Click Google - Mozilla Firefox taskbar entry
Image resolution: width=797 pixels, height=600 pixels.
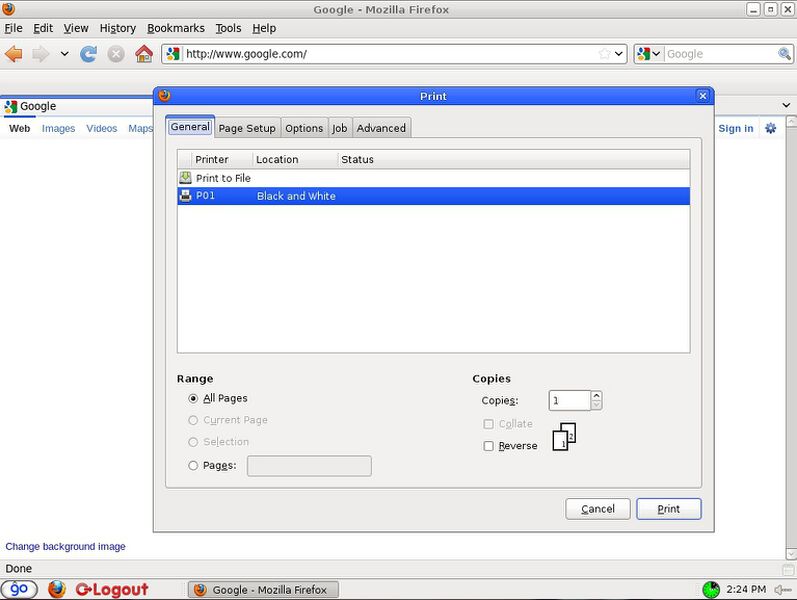click(x=263, y=590)
